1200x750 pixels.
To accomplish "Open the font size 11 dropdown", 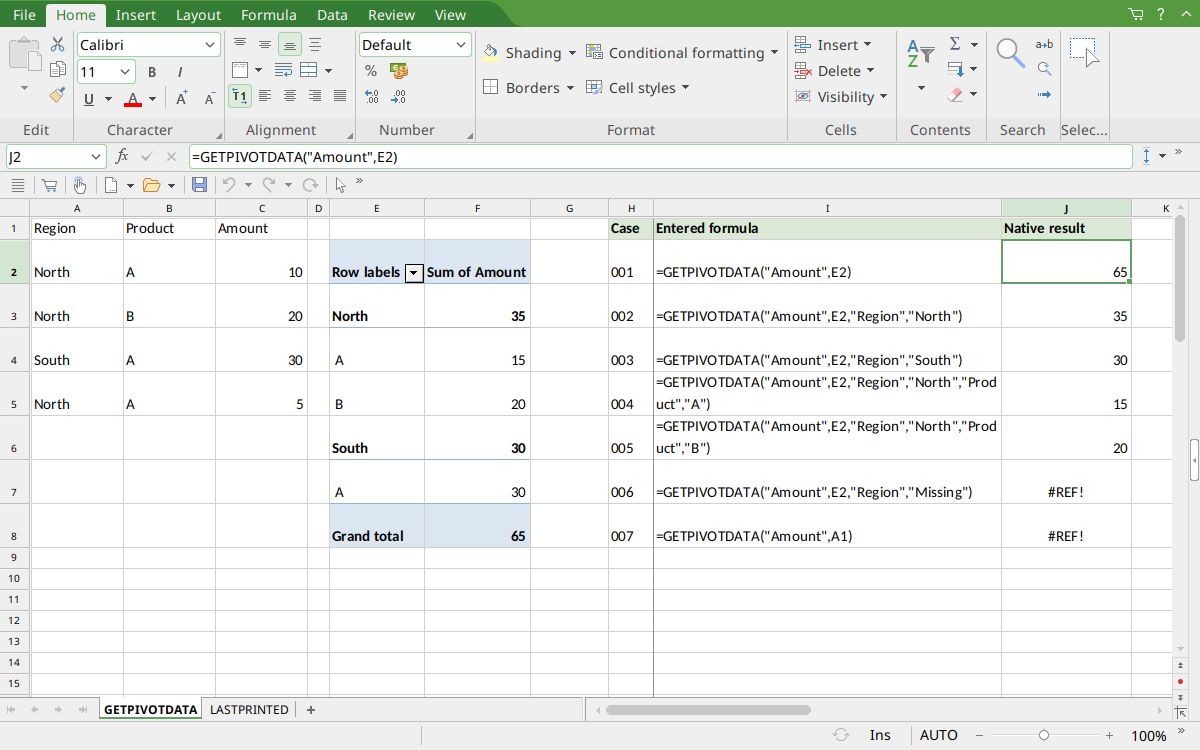I will pos(125,72).
